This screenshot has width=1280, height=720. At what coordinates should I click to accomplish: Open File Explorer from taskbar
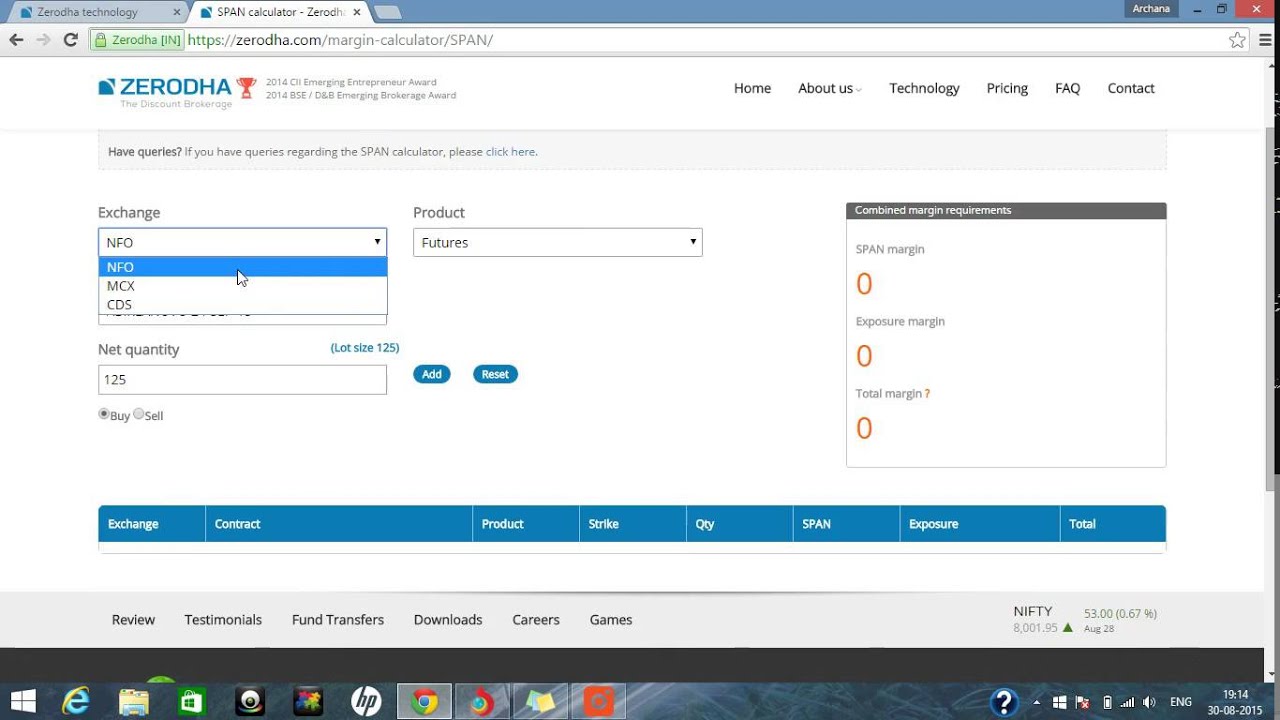tap(133, 702)
